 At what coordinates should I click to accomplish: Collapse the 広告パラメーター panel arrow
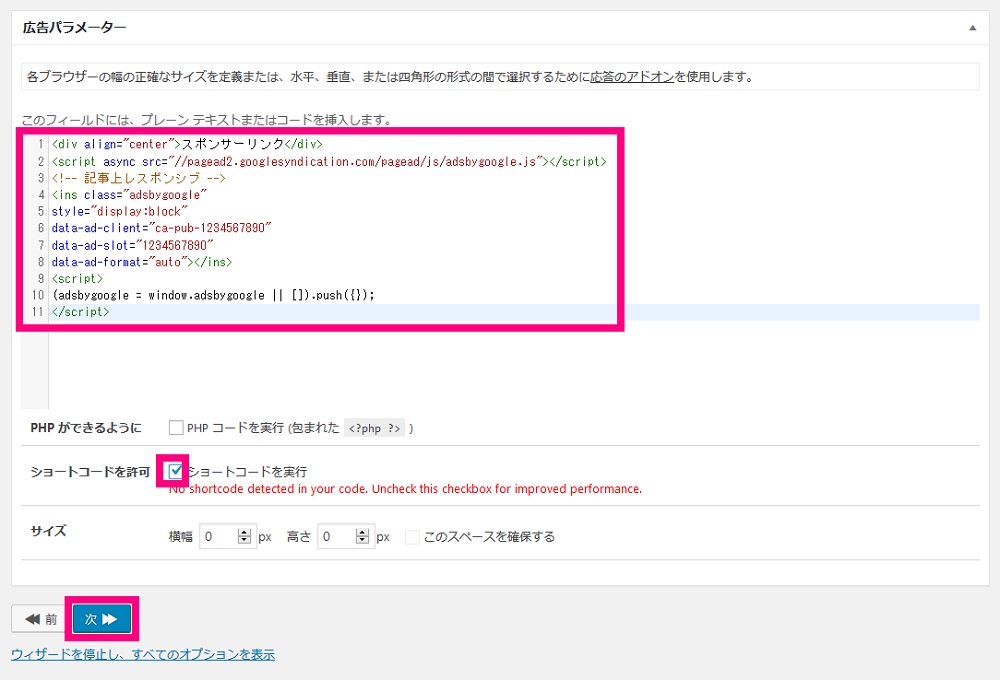tap(972, 28)
